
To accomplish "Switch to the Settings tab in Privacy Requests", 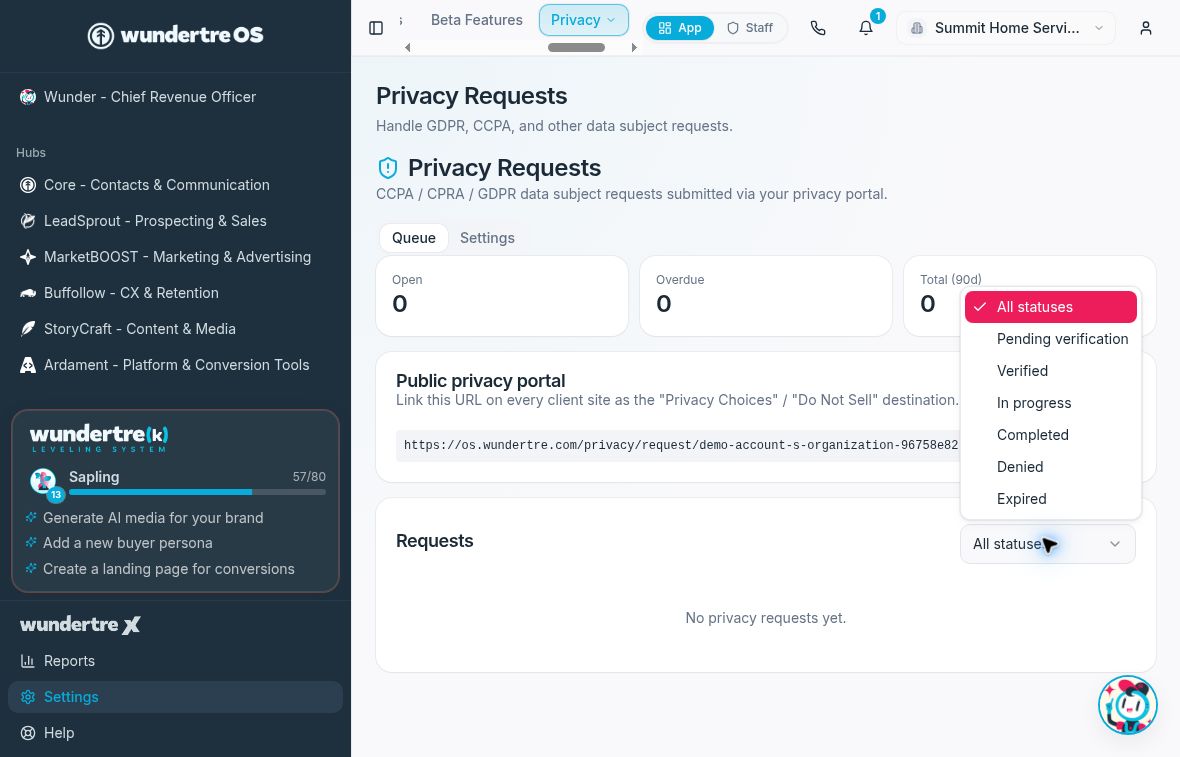I will click(x=487, y=238).
